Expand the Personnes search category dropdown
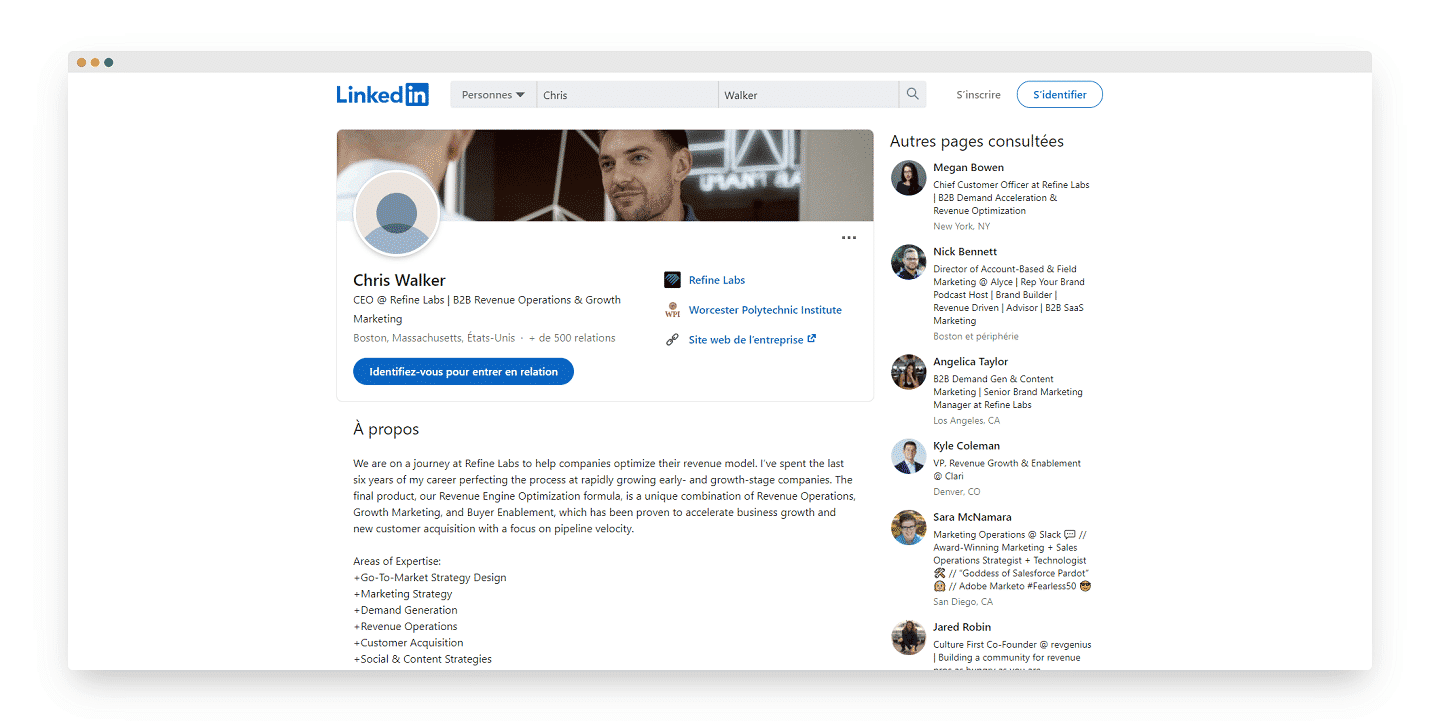 493,95
